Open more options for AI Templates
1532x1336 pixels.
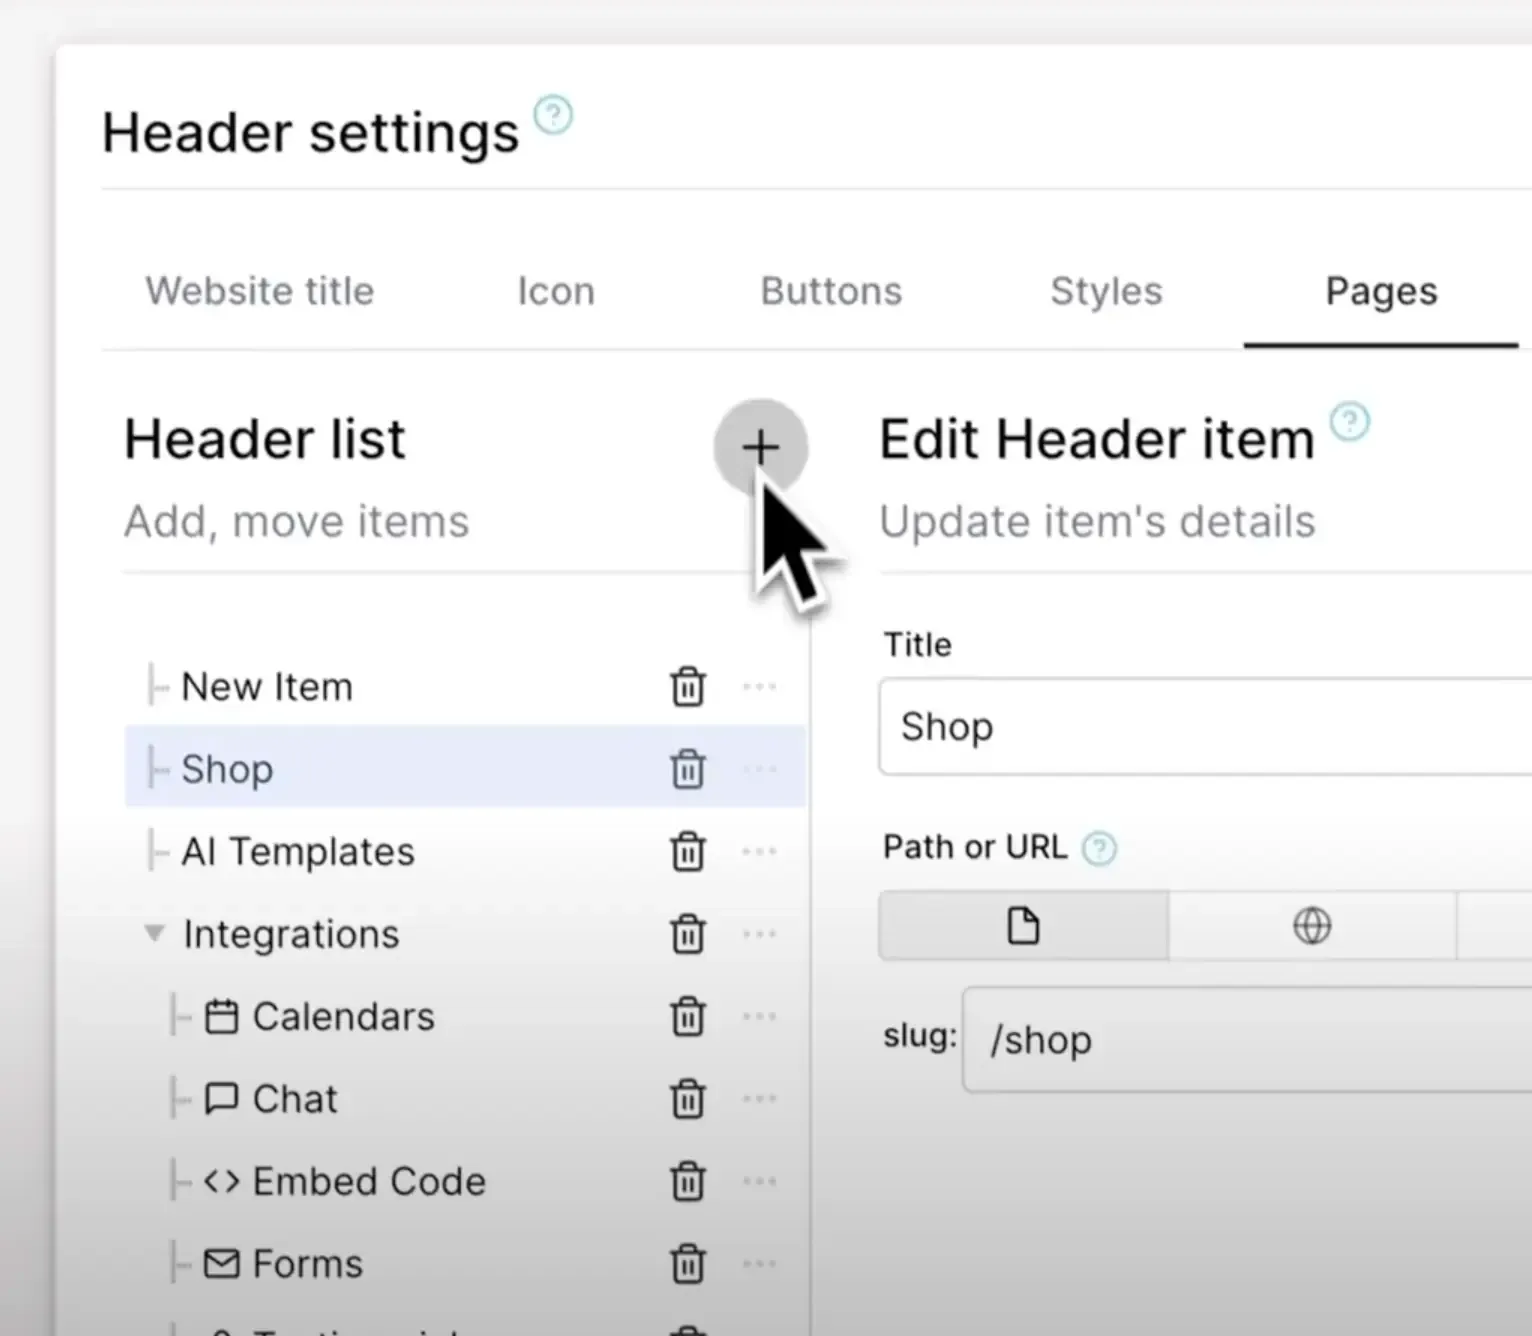pos(760,852)
